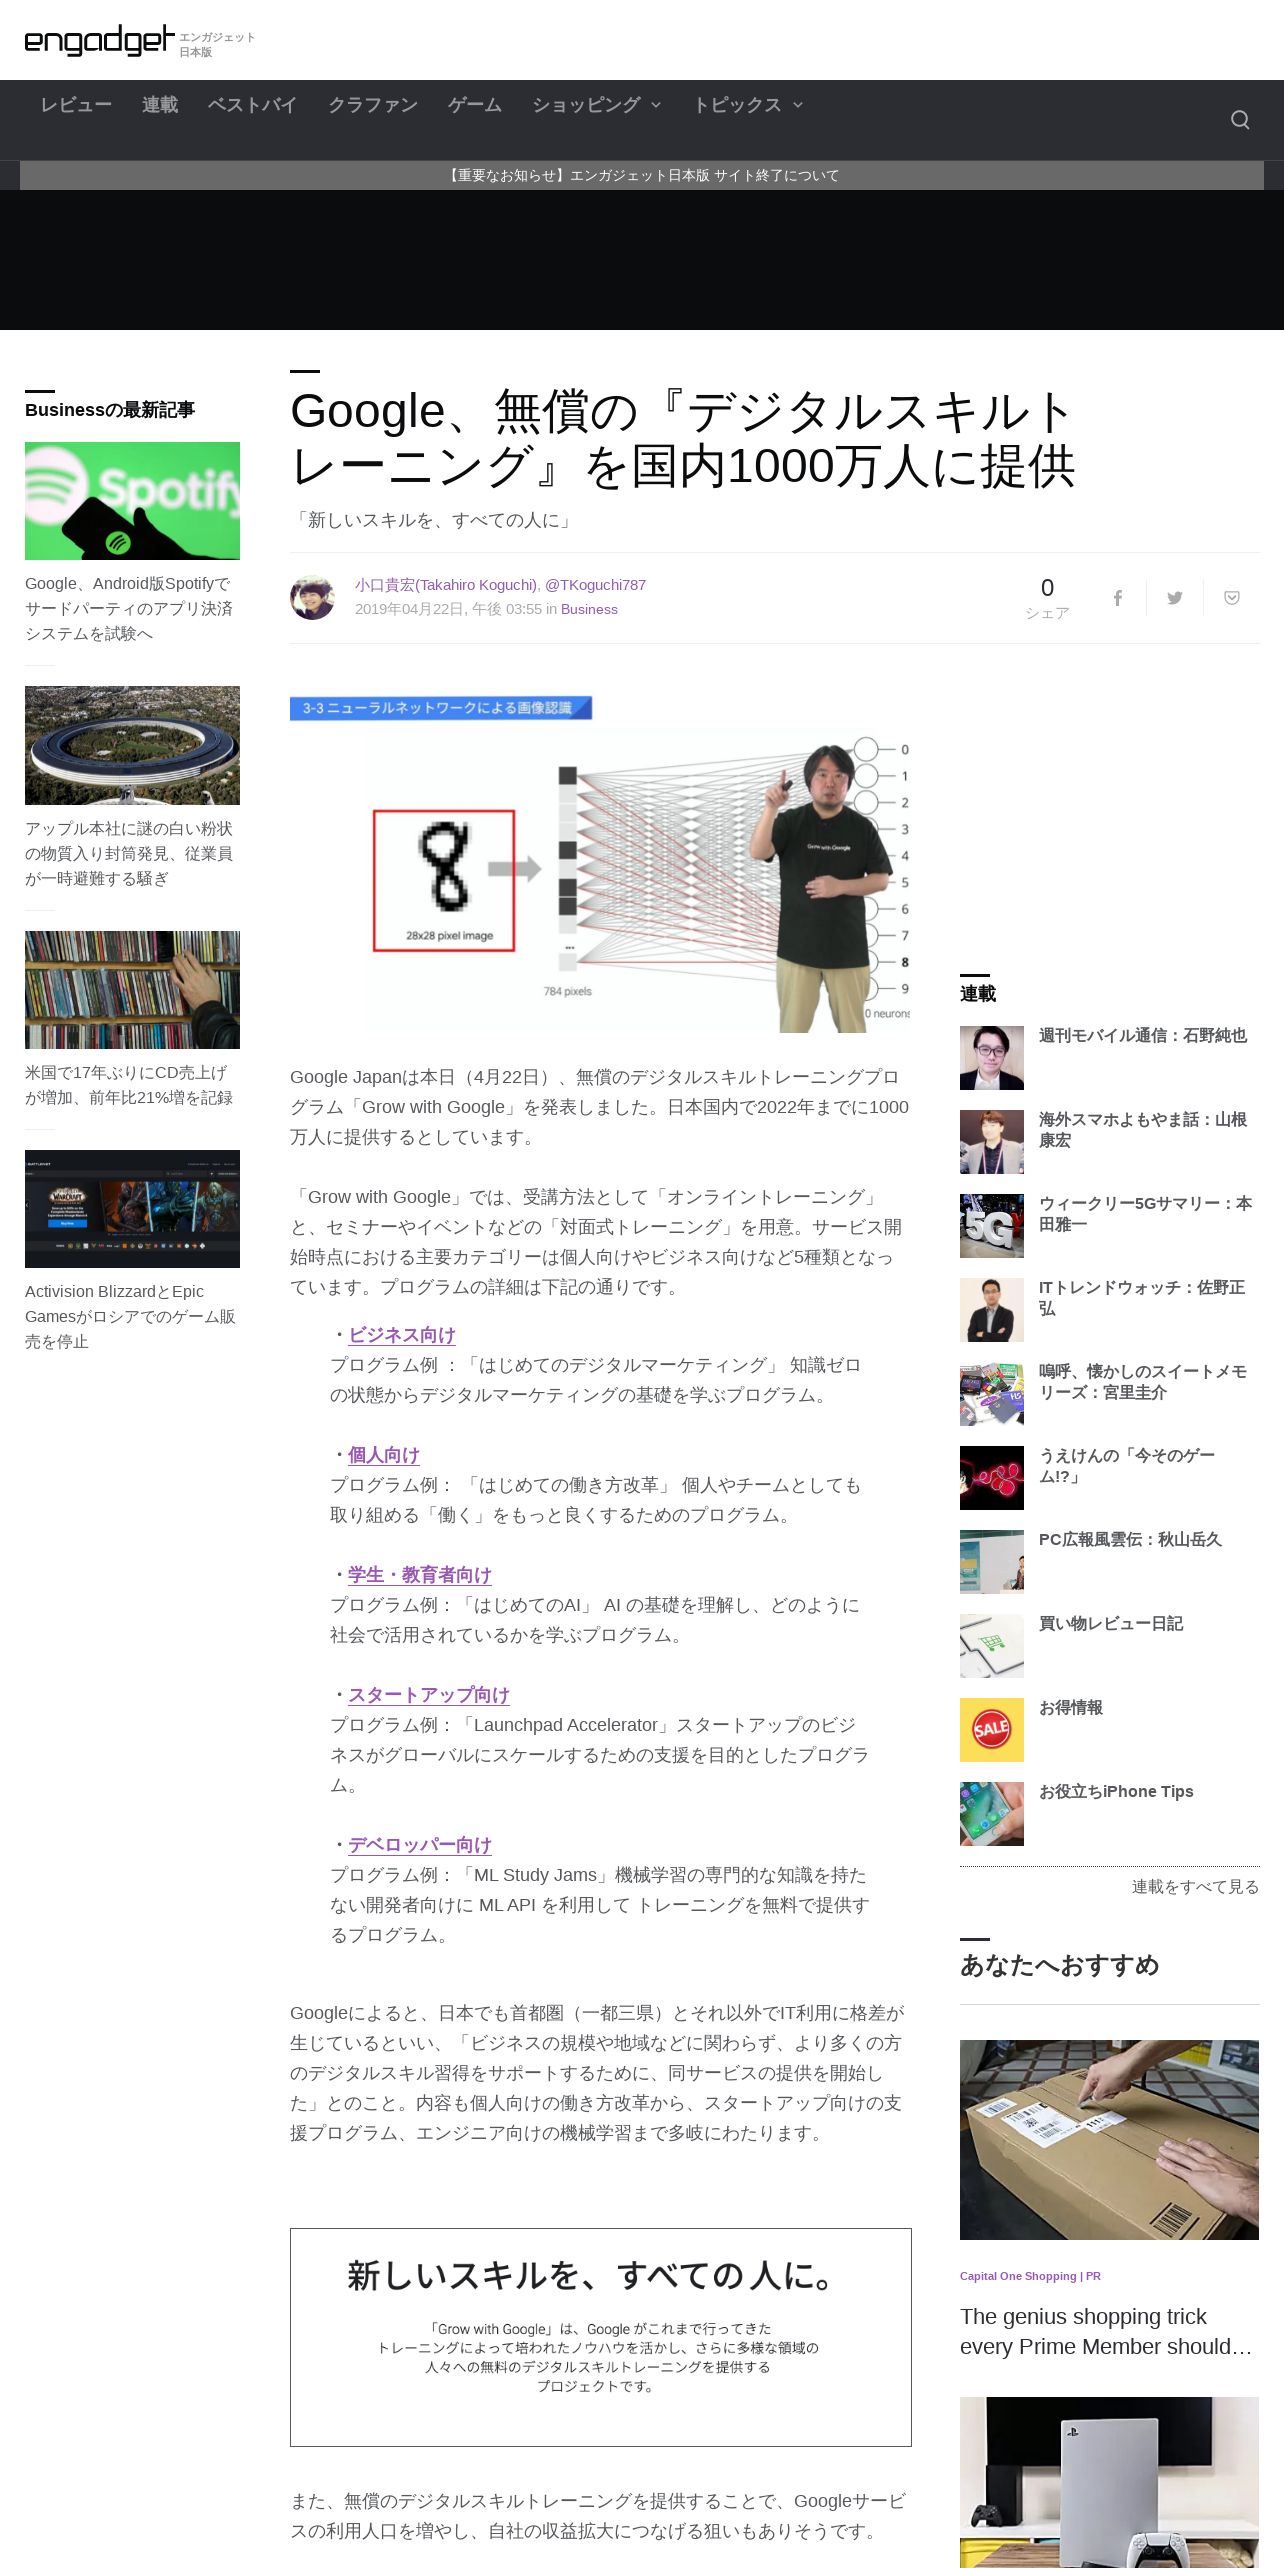Open 週刊モバイル通信：石野純也 series

(x=1143, y=1036)
